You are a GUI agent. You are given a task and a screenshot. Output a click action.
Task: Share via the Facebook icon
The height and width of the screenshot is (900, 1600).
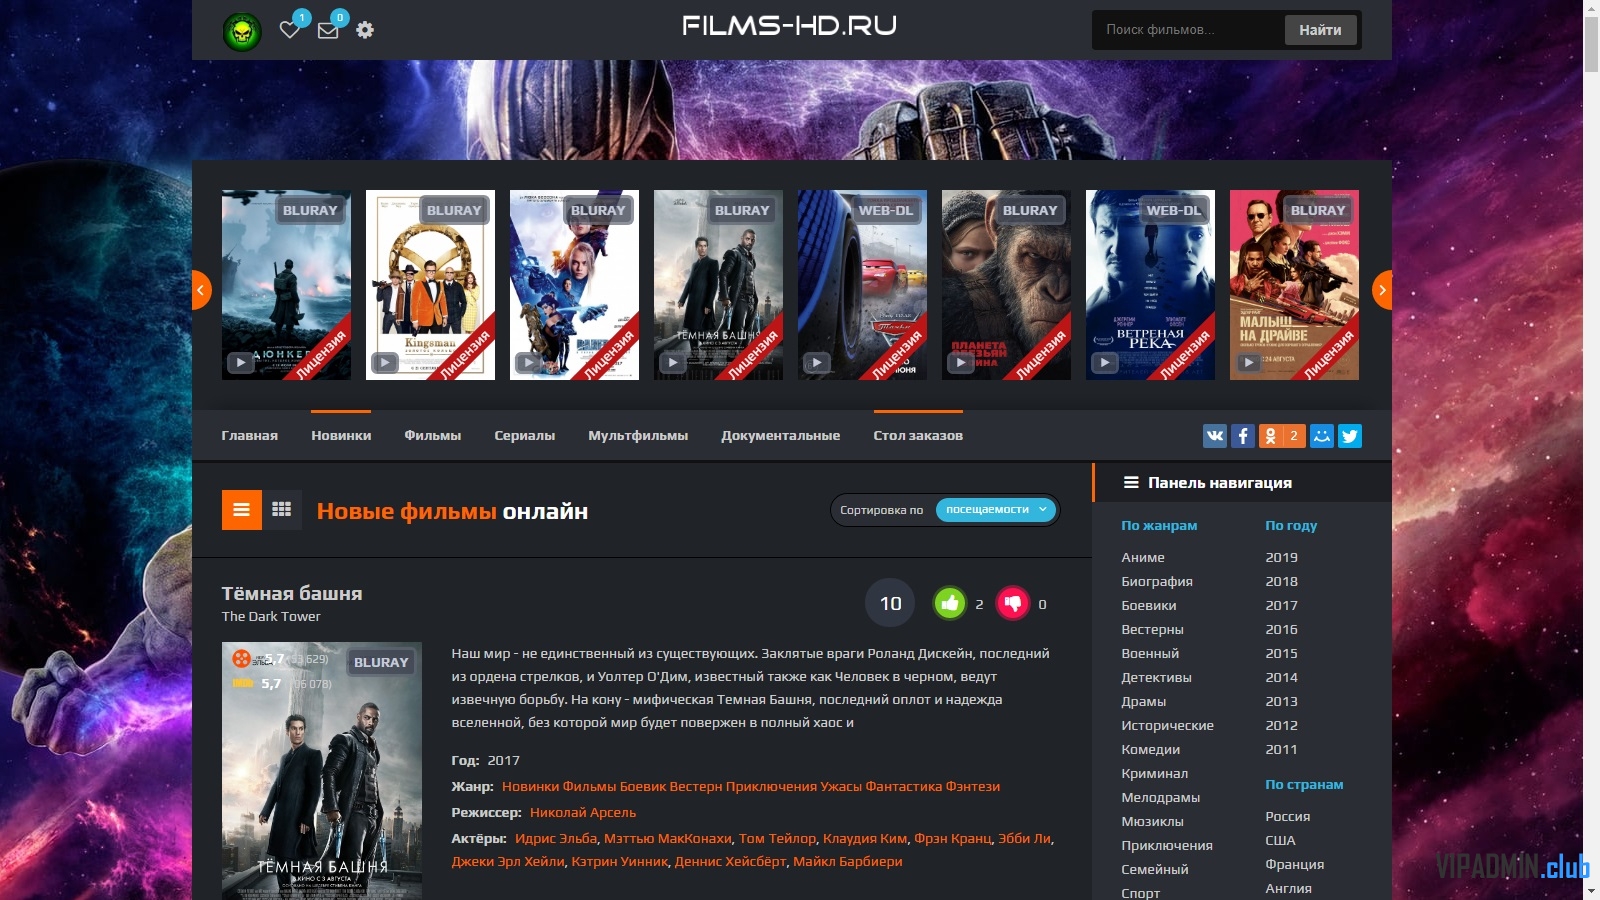click(1243, 436)
